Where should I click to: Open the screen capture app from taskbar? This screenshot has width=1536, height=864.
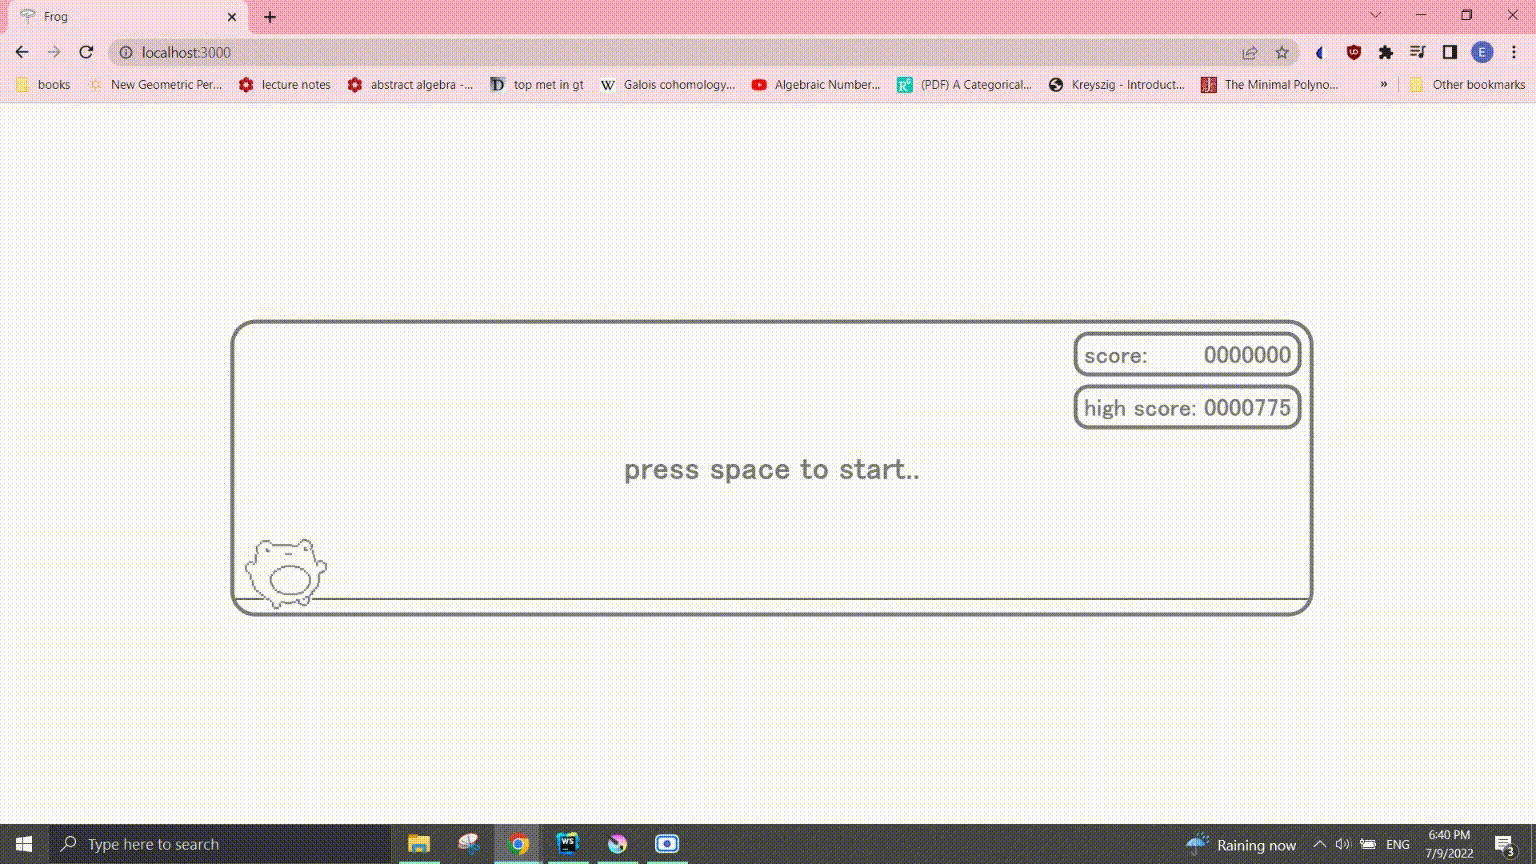click(x=666, y=843)
